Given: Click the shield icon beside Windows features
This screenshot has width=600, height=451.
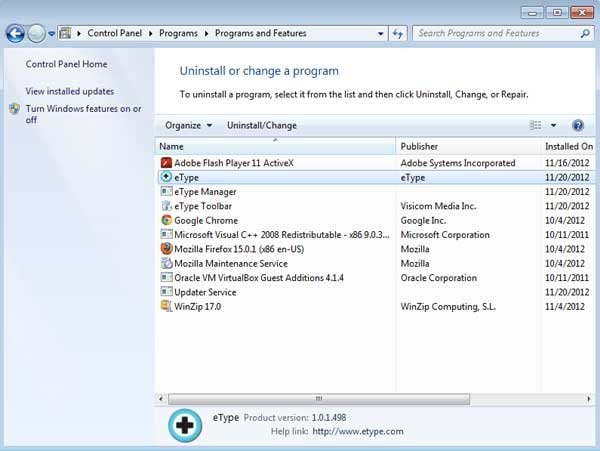Looking at the screenshot, I should [x=15, y=109].
